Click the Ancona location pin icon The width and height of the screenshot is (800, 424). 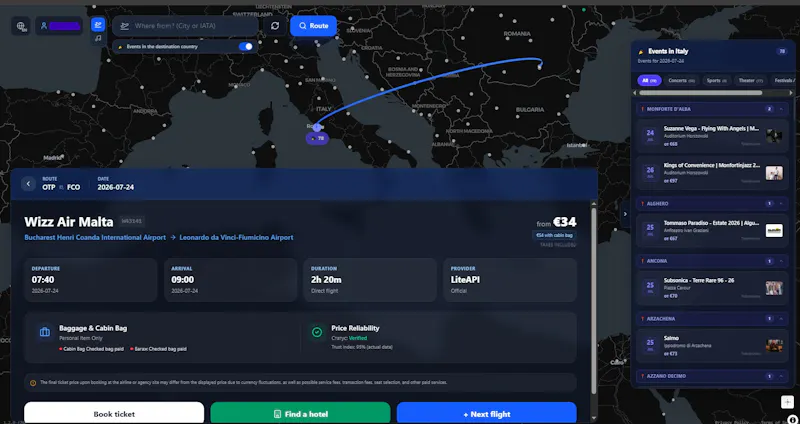click(x=642, y=261)
